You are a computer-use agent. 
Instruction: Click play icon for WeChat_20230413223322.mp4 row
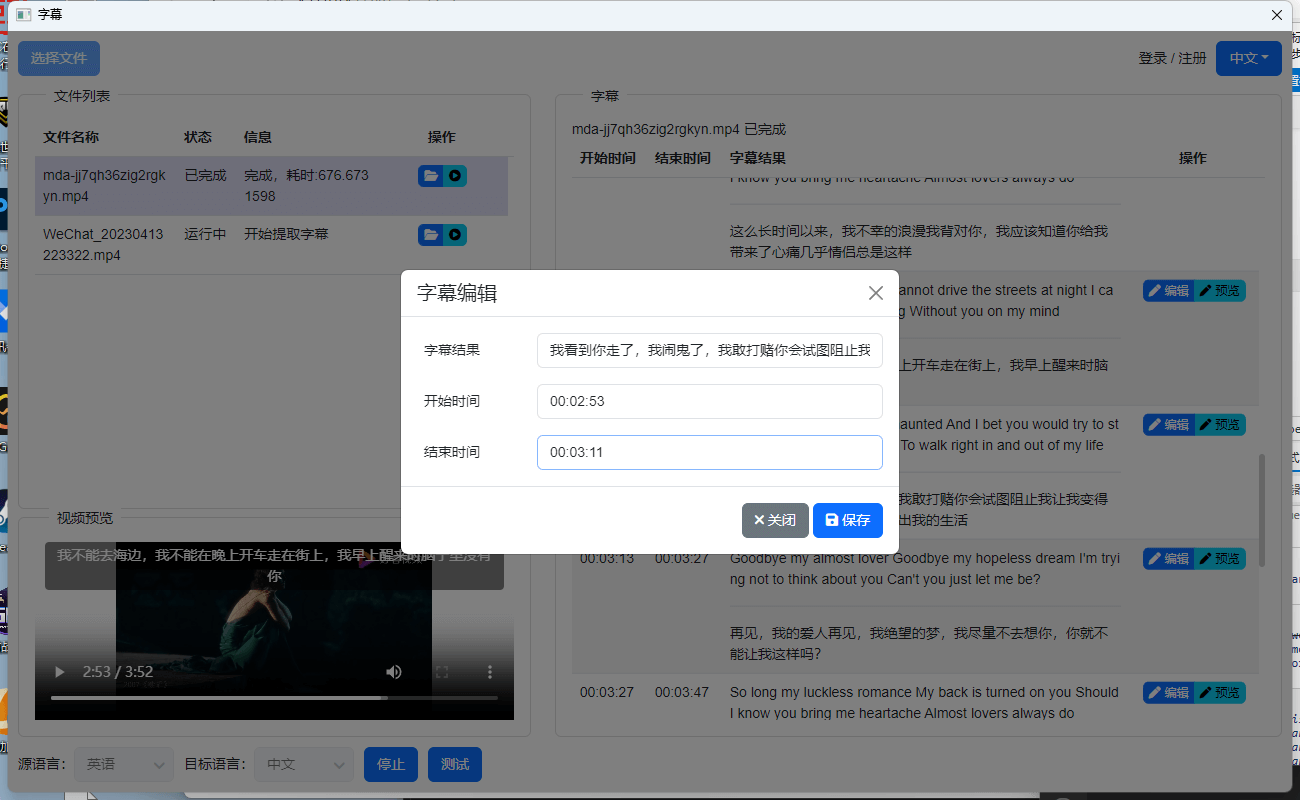coord(455,234)
